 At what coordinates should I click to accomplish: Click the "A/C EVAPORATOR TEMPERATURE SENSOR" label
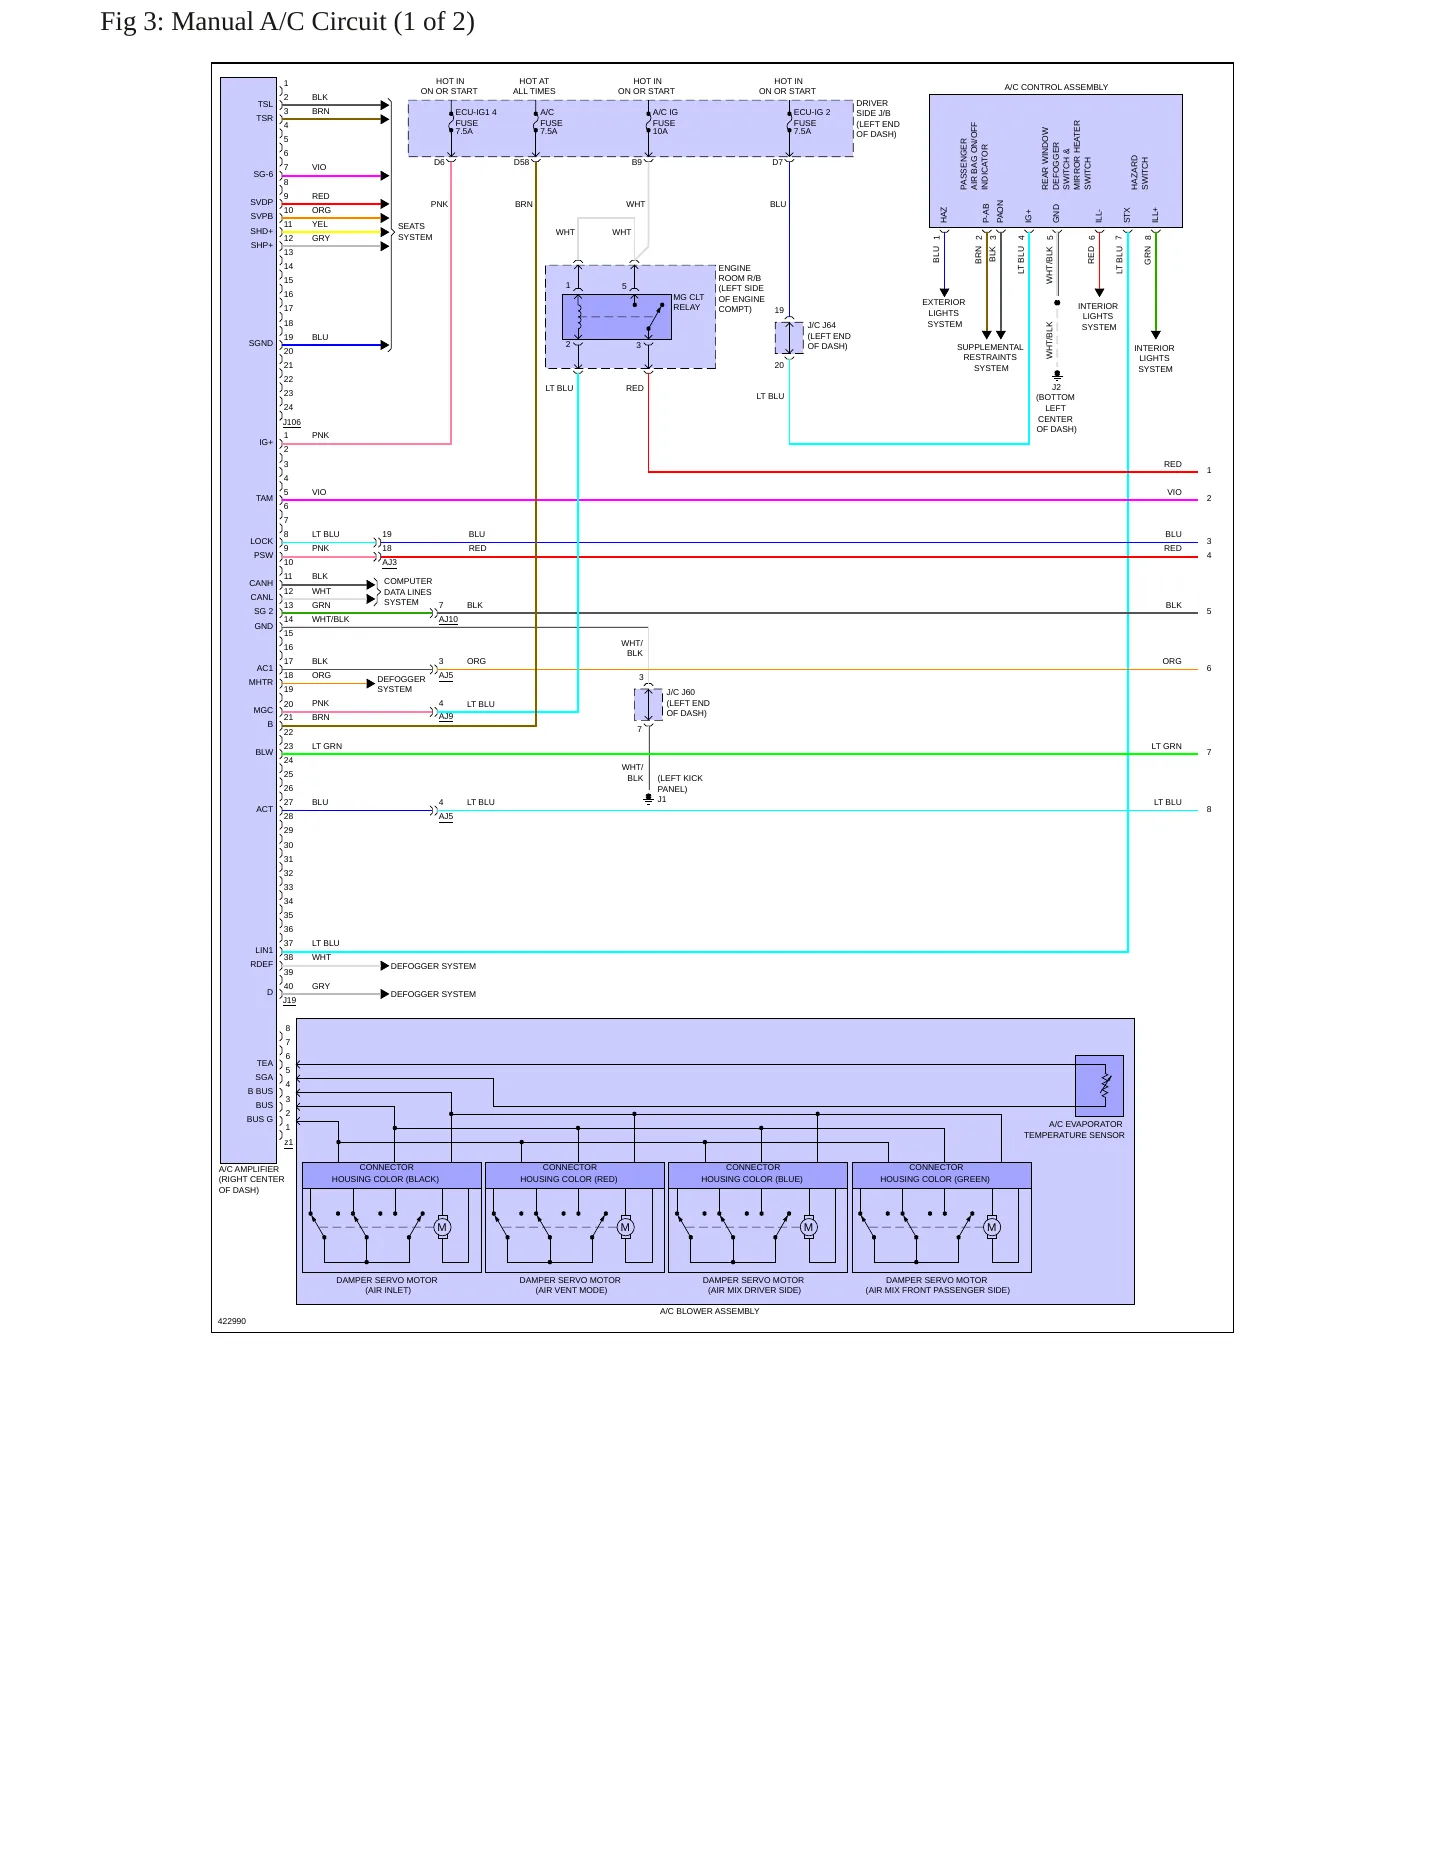coord(1074,1130)
